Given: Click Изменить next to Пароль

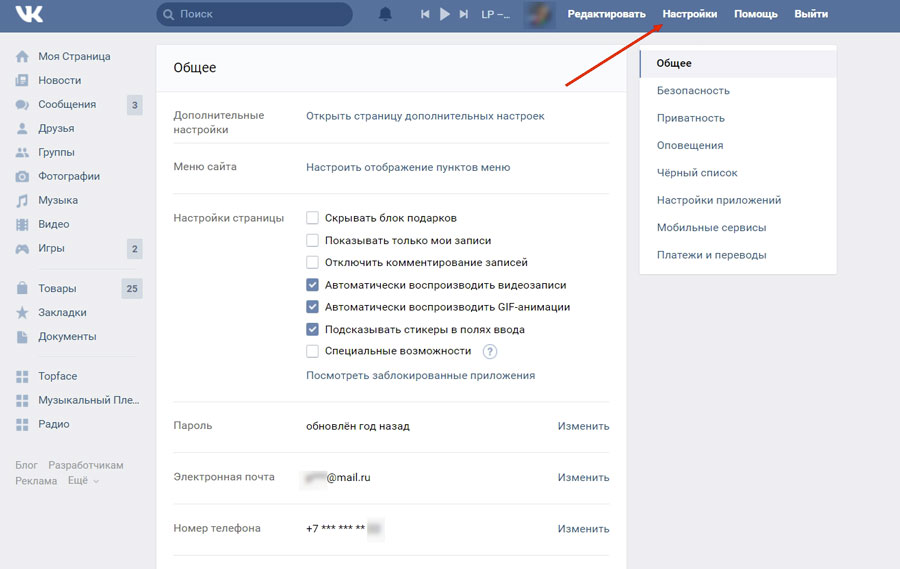Looking at the screenshot, I should (583, 426).
